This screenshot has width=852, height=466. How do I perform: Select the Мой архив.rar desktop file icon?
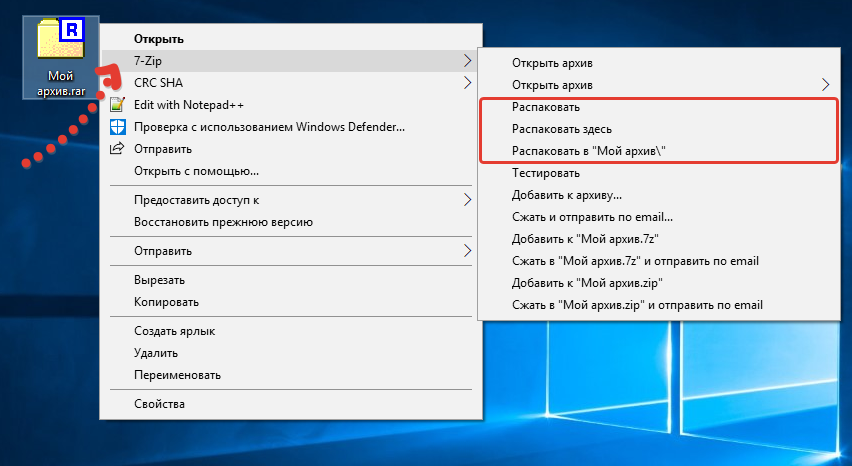(60, 58)
